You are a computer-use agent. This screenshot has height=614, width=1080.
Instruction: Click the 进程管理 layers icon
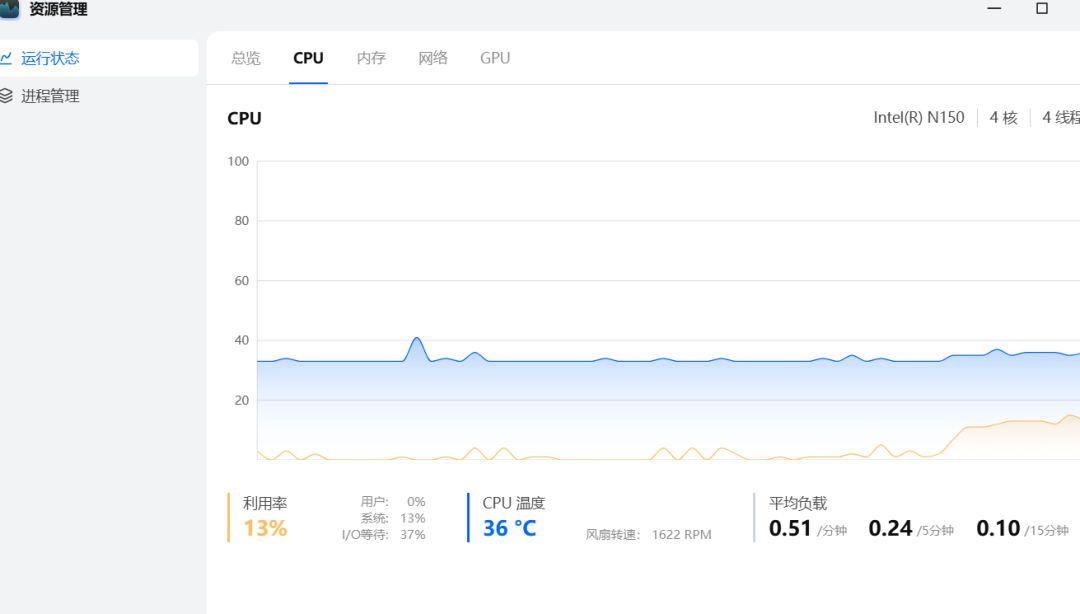pos(6,96)
